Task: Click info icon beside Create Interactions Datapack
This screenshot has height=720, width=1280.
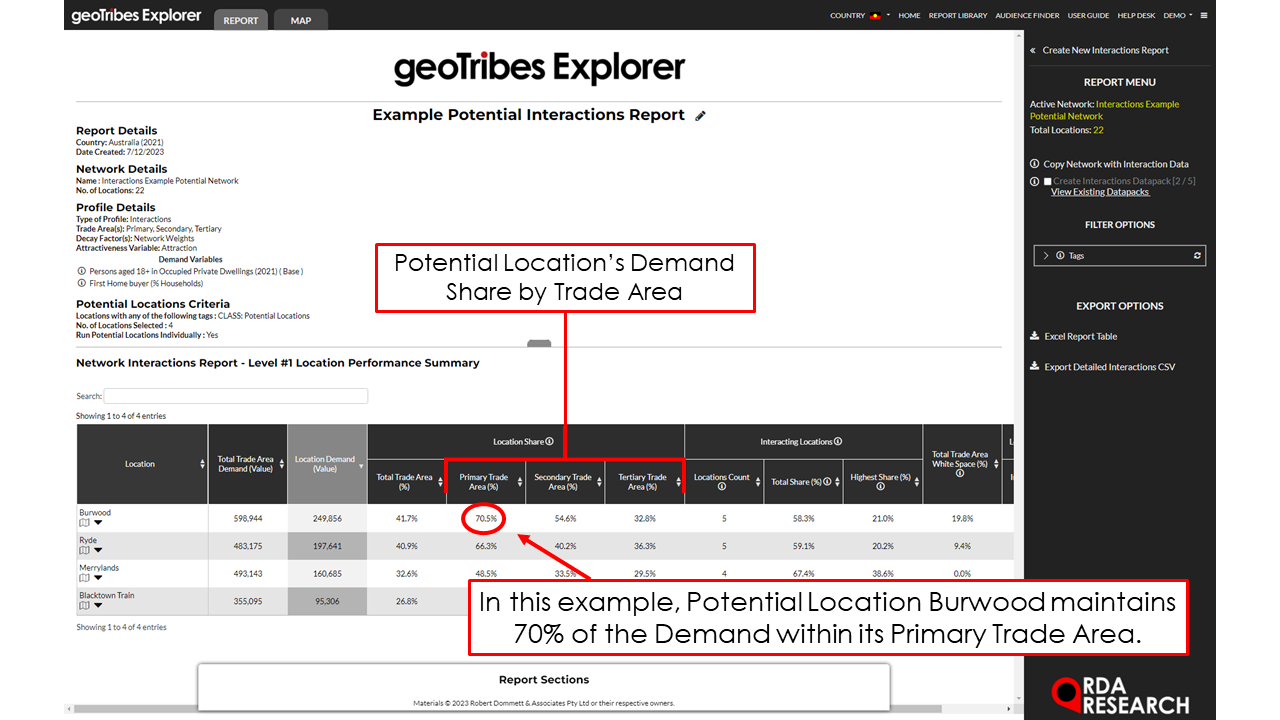Action: [x=1035, y=181]
